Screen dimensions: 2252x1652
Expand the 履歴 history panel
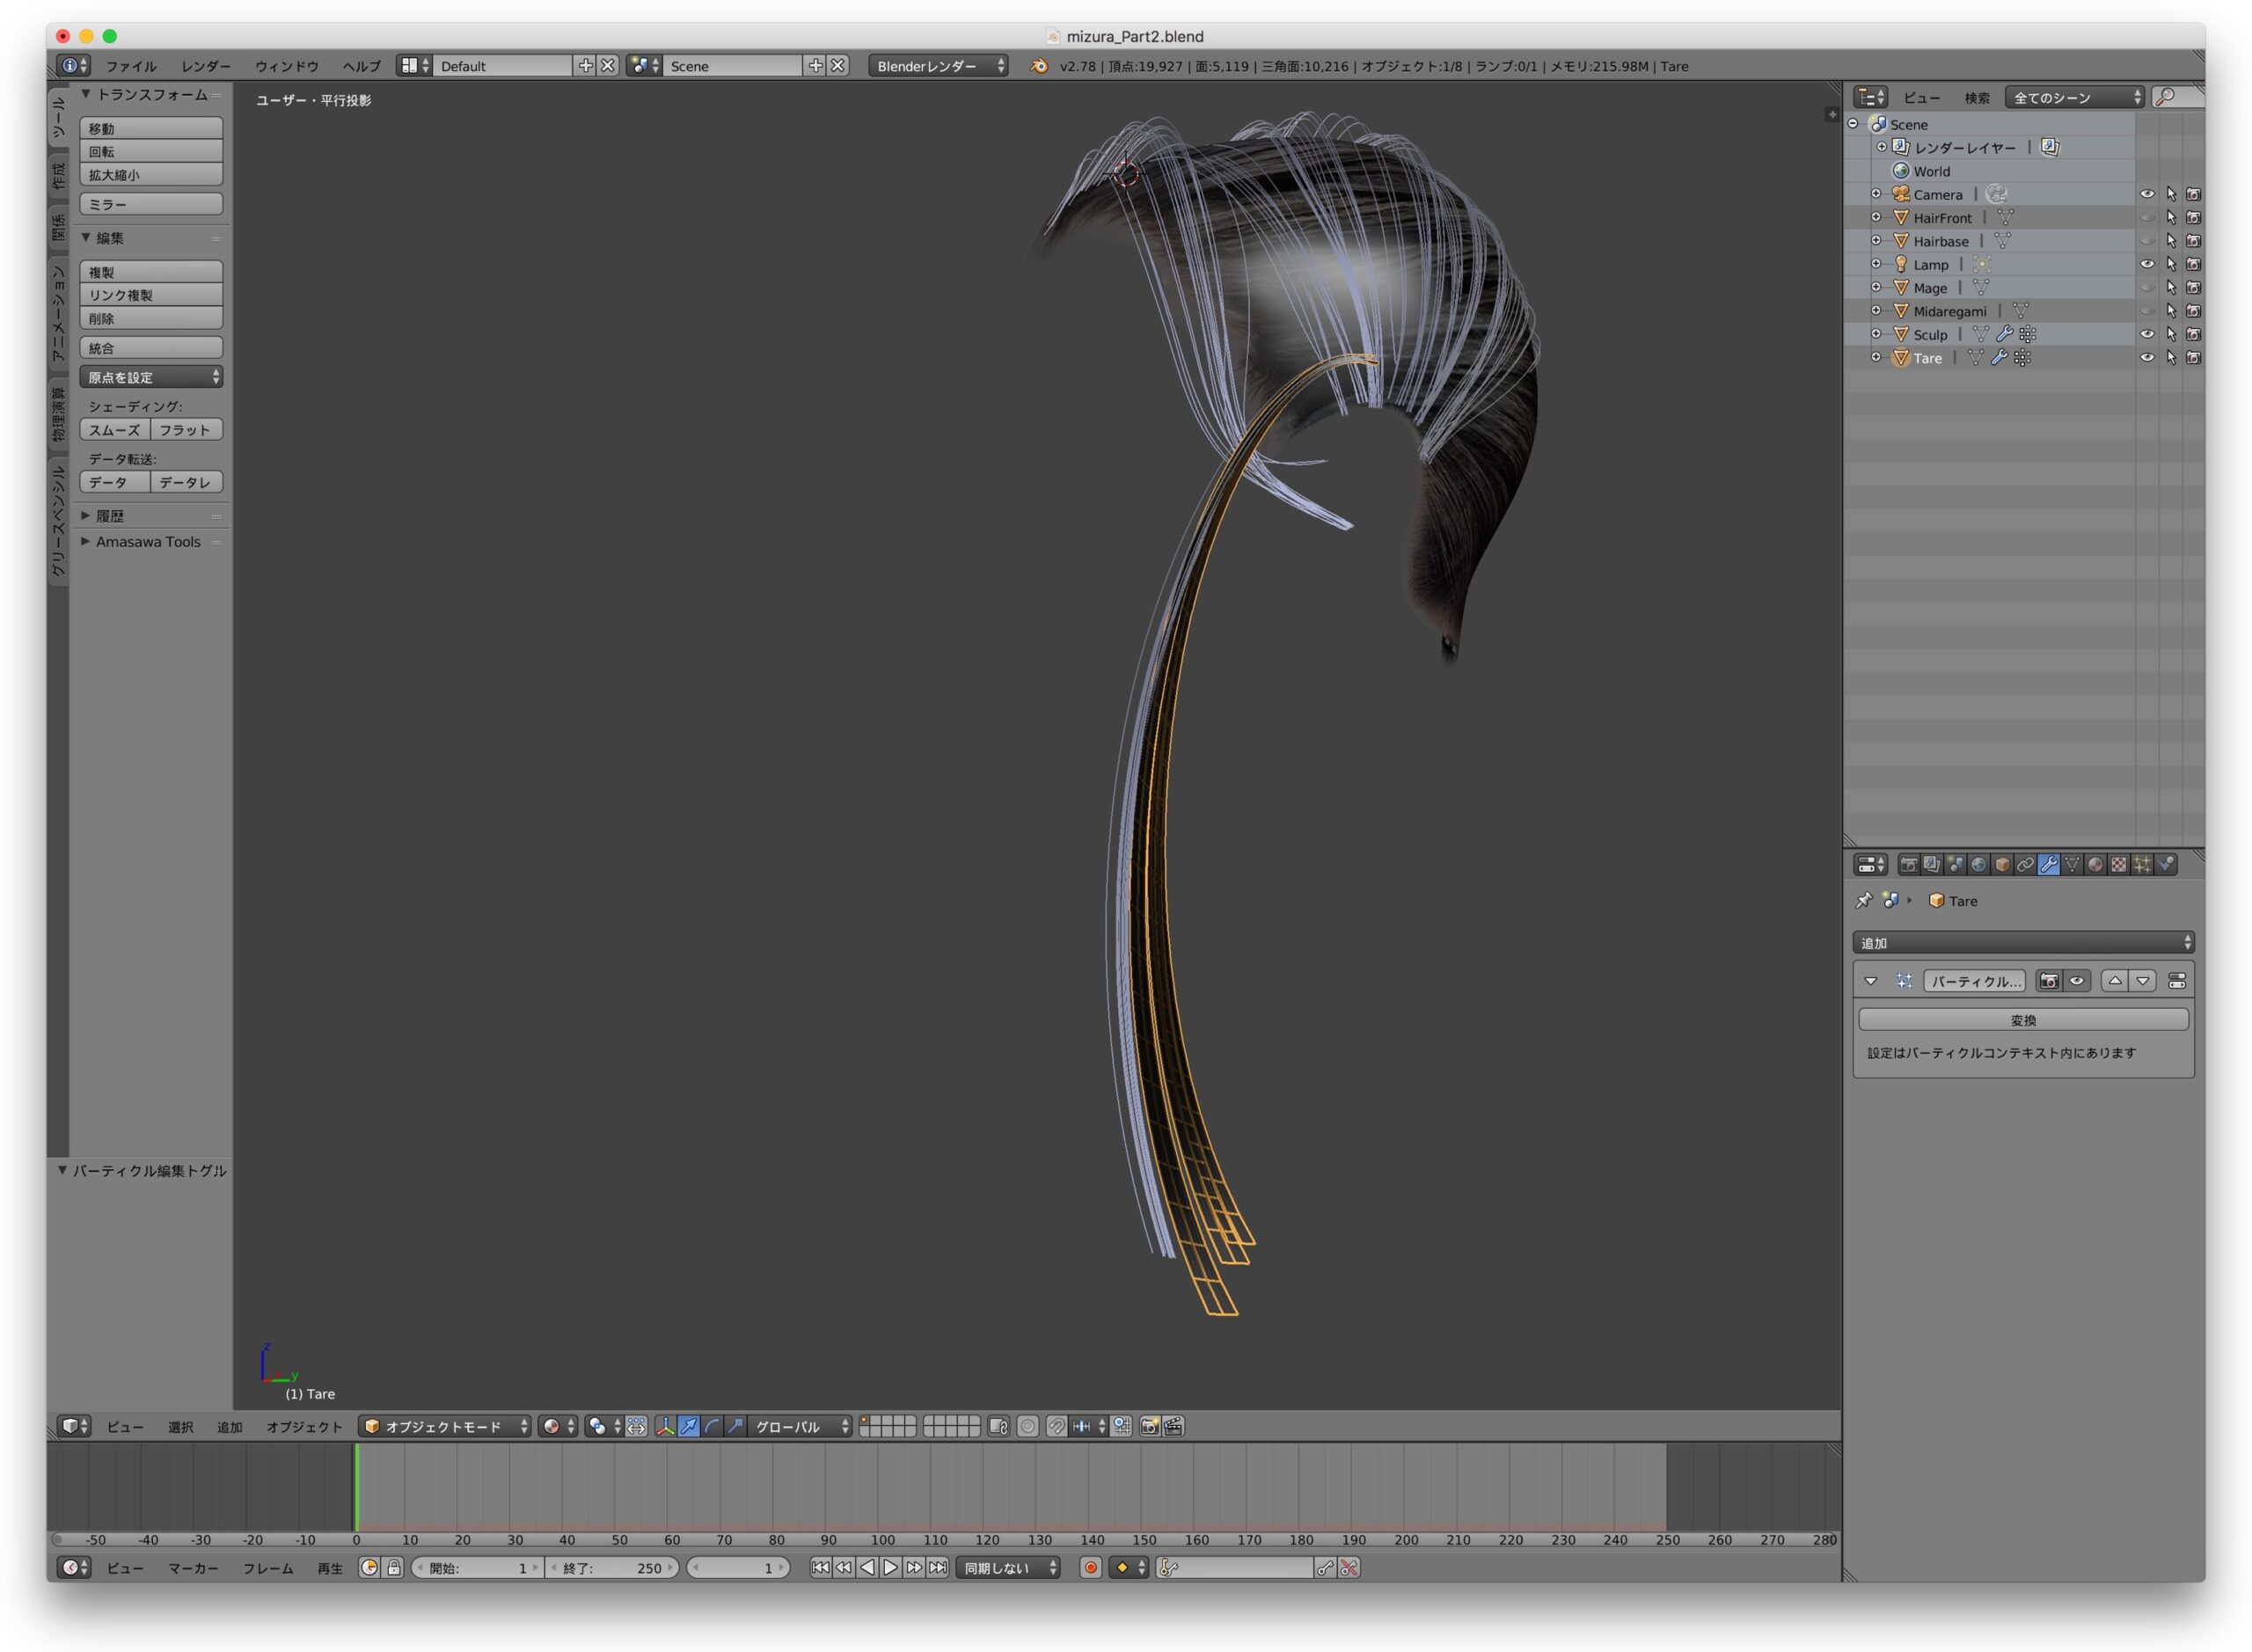109,516
